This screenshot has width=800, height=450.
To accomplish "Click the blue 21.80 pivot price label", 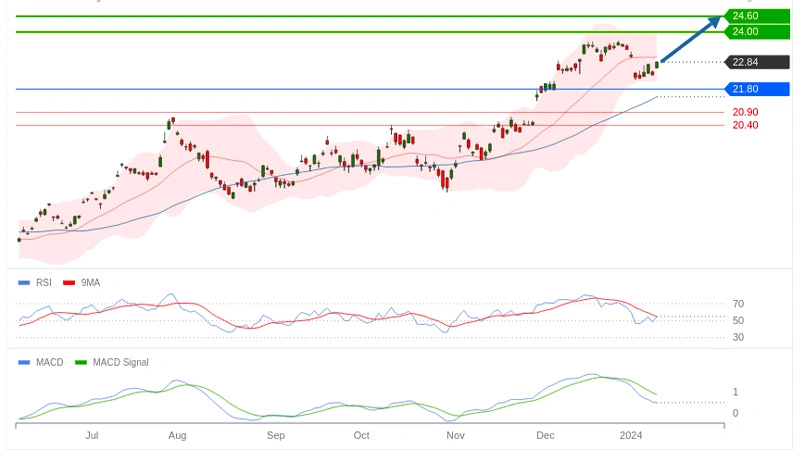I will 747,90.
